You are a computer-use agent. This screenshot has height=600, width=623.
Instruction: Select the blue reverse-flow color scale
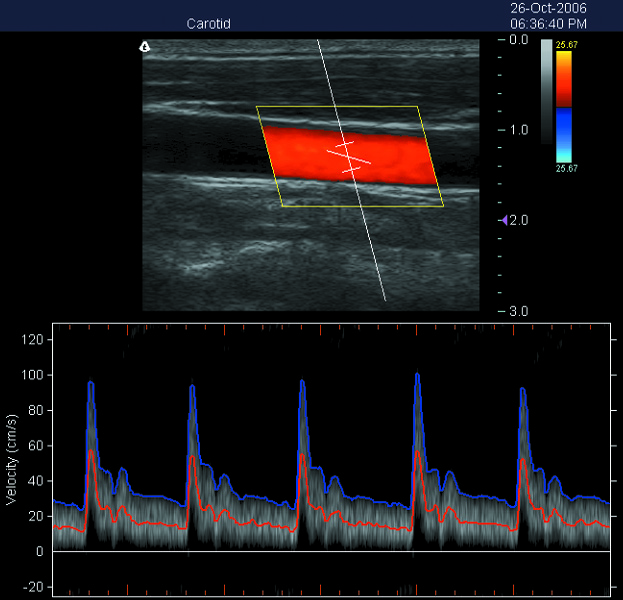pos(565,133)
